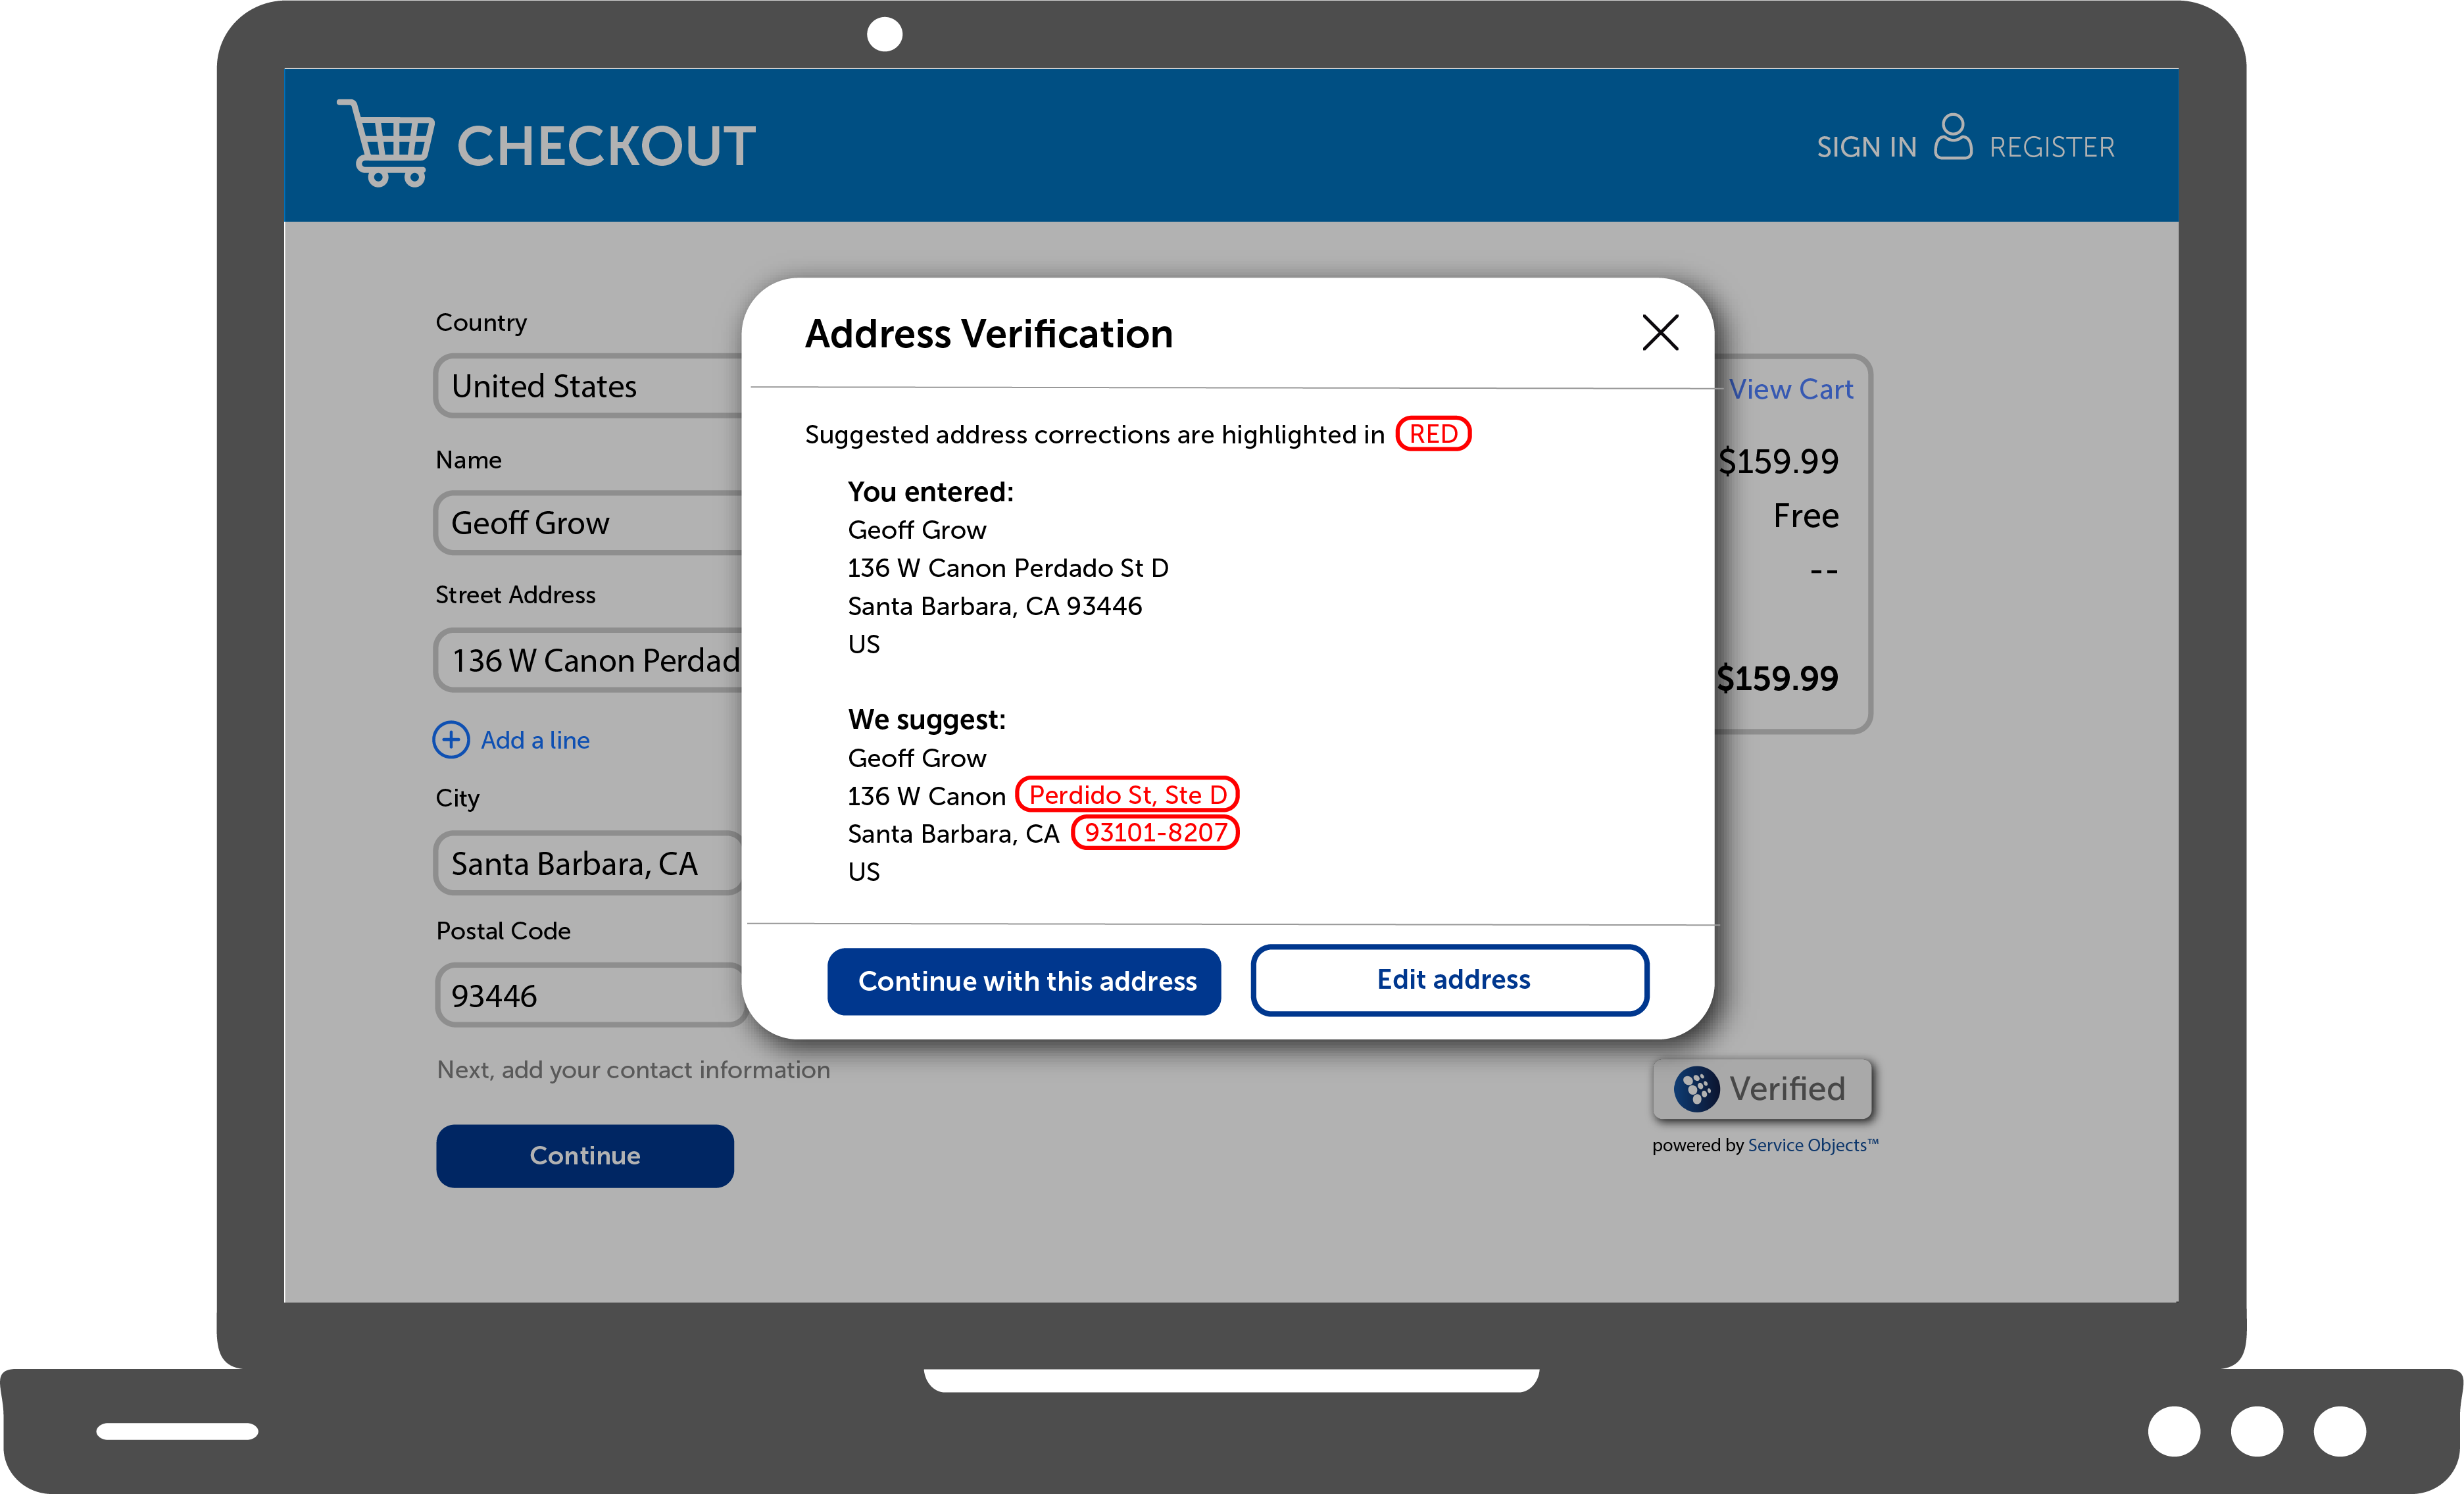Screen dimensions: 2464x1494
Task: Click the Service Objects Verified badge logo
Action: coord(1697,1089)
